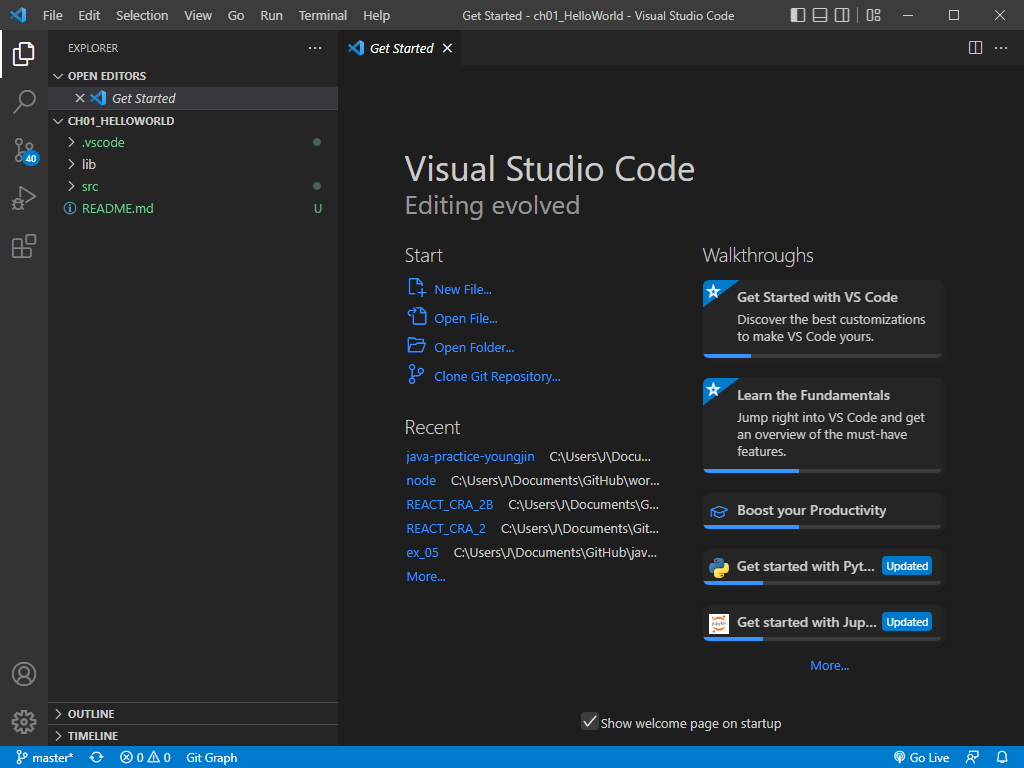Image resolution: width=1024 pixels, height=768 pixels.
Task: Open Get Started with VS Code walkthrough
Action: click(x=823, y=319)
